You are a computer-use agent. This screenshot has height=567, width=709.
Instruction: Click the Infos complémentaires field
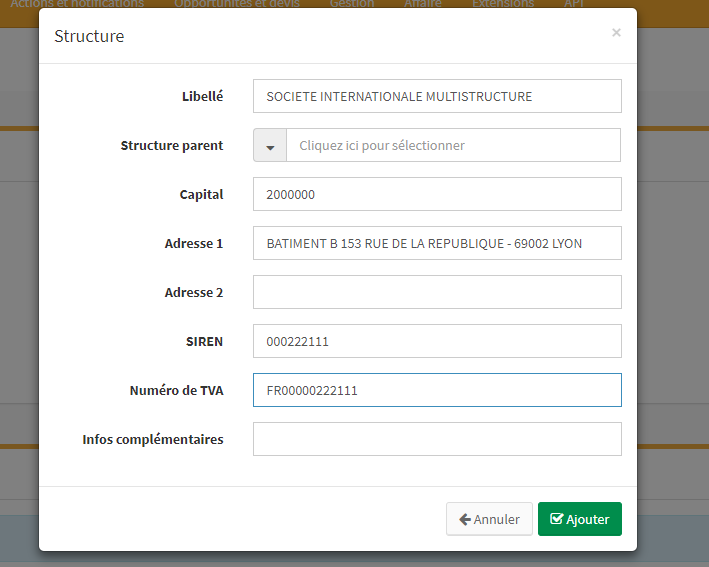[x=437, y=439]
